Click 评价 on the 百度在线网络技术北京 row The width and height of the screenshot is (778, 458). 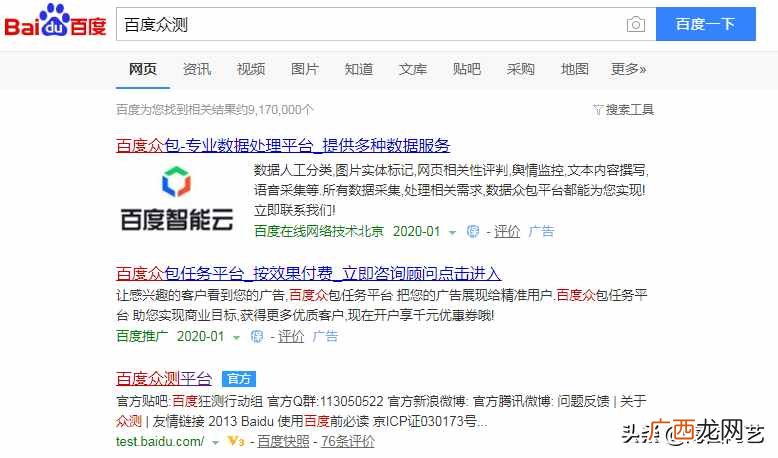[x=507, y=231]
